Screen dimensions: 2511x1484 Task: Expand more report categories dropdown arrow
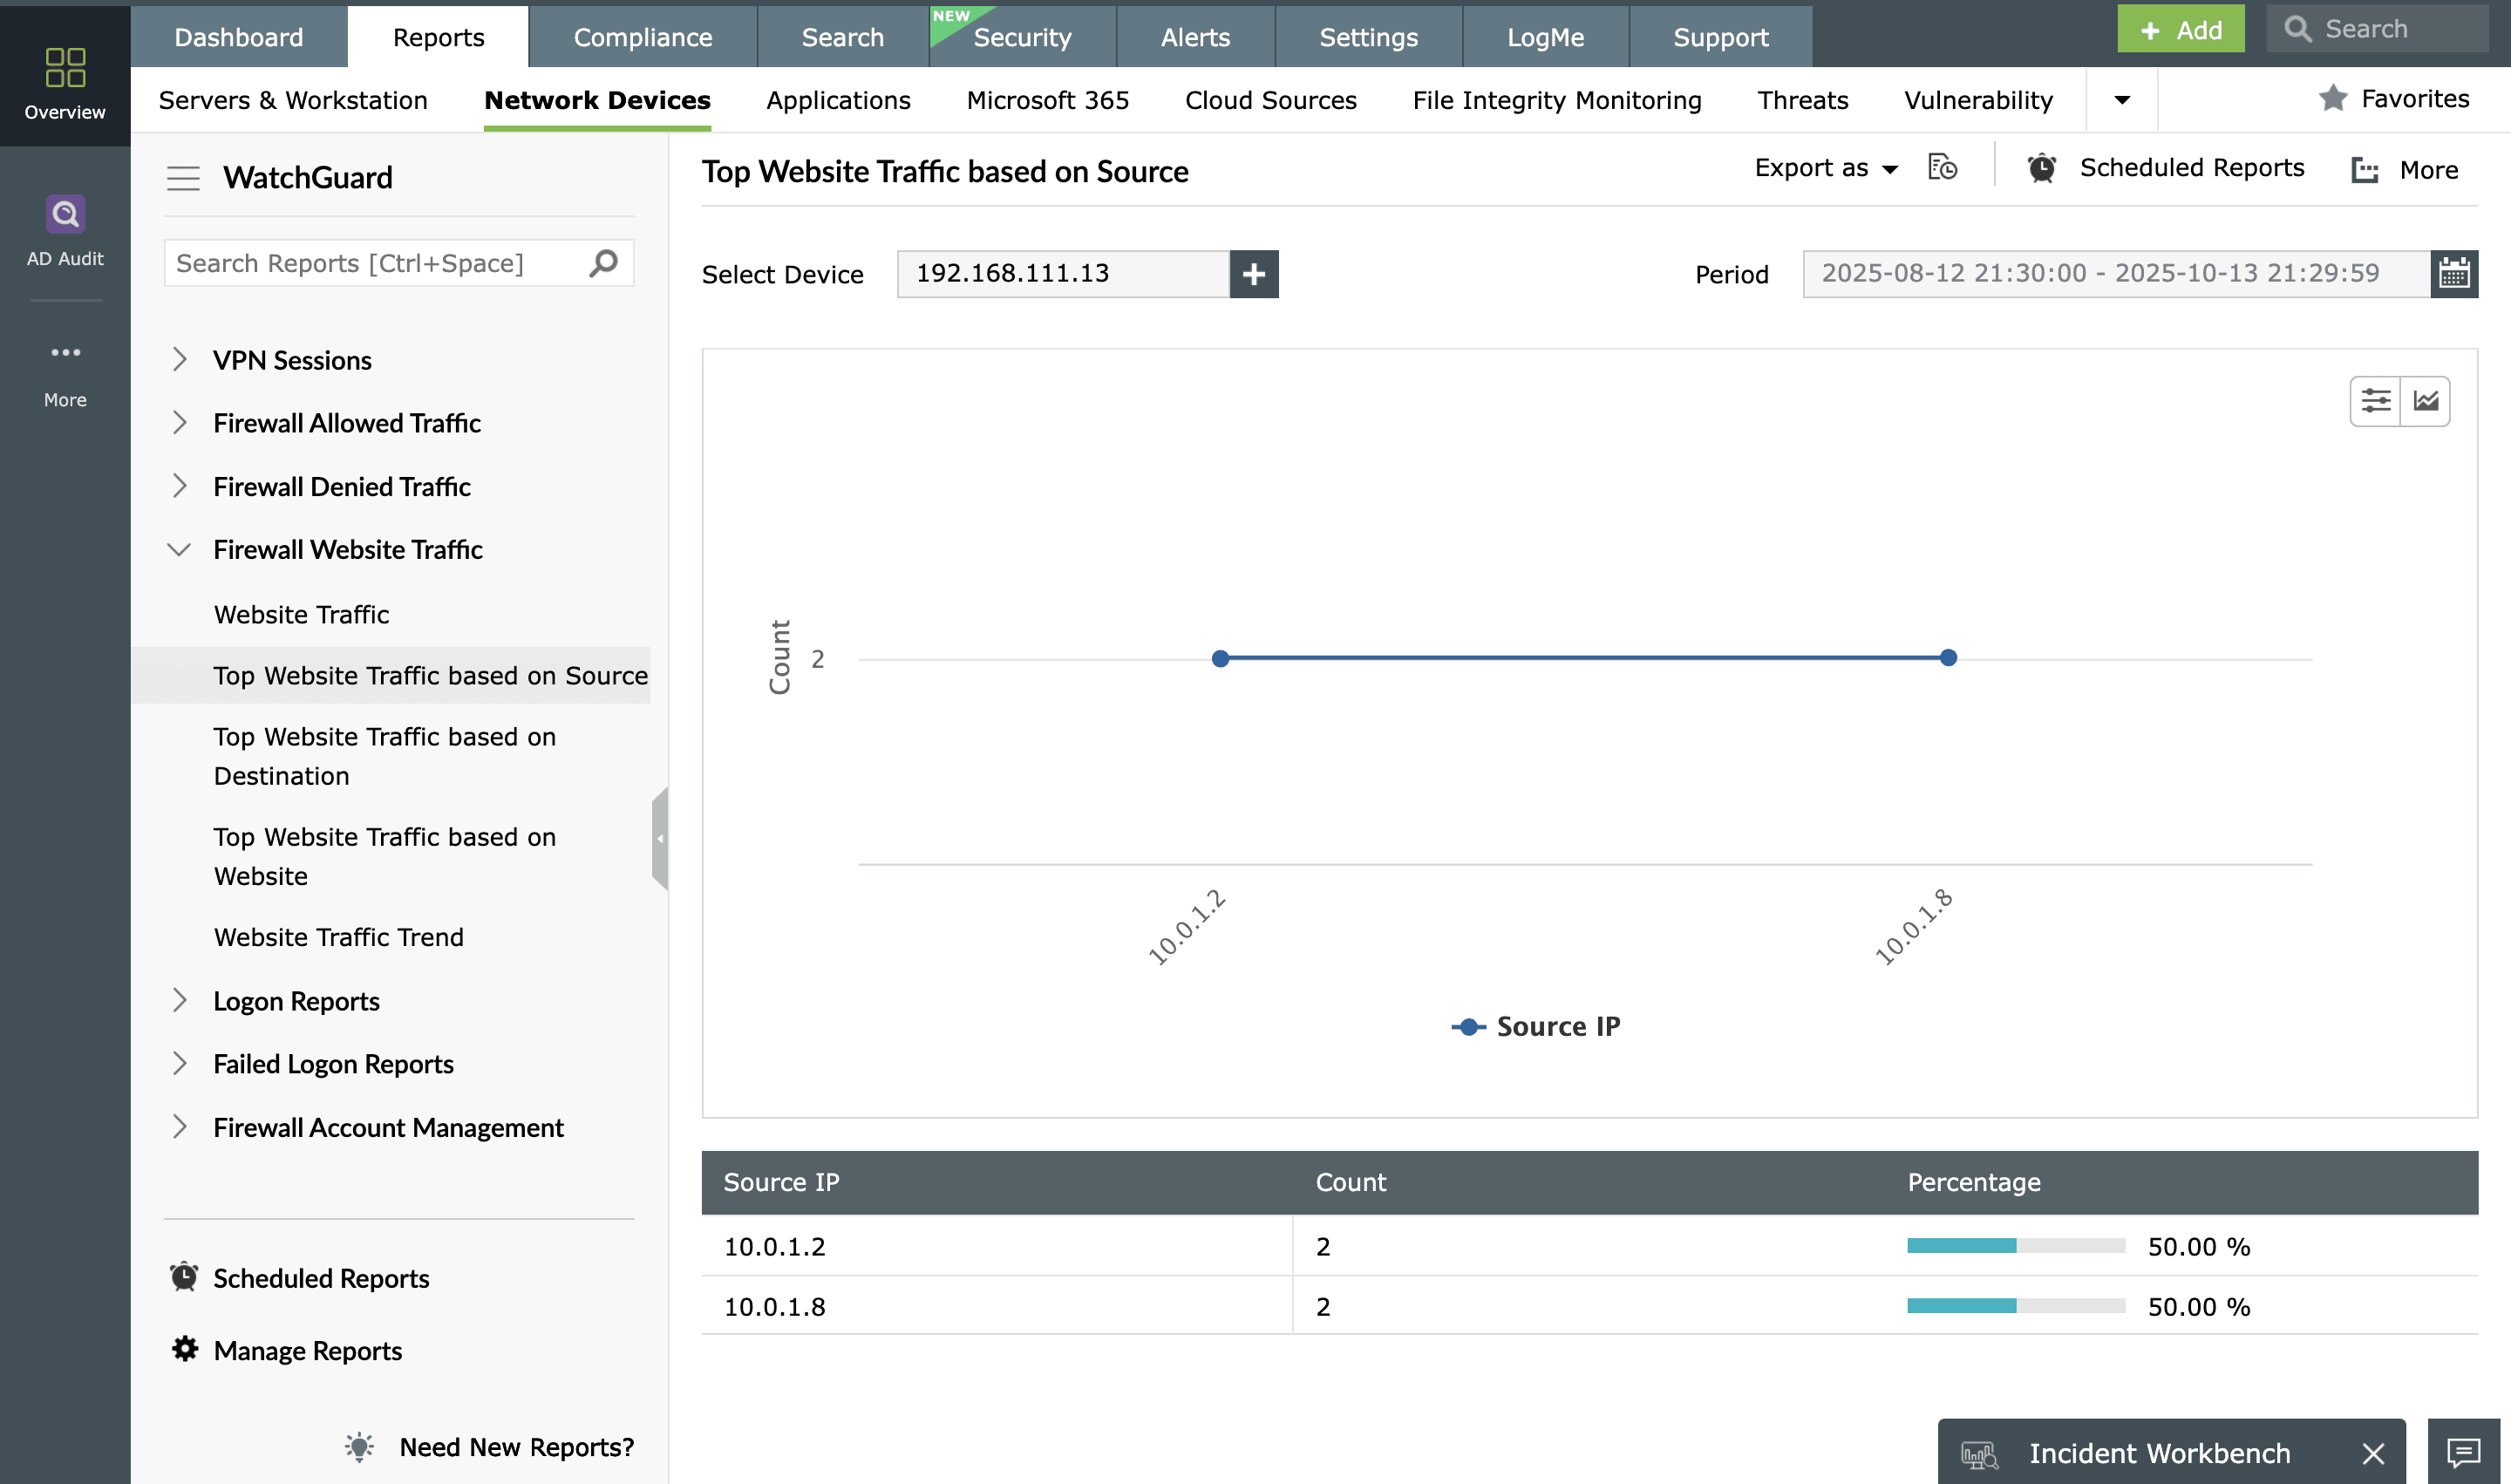pos(2121,99)
